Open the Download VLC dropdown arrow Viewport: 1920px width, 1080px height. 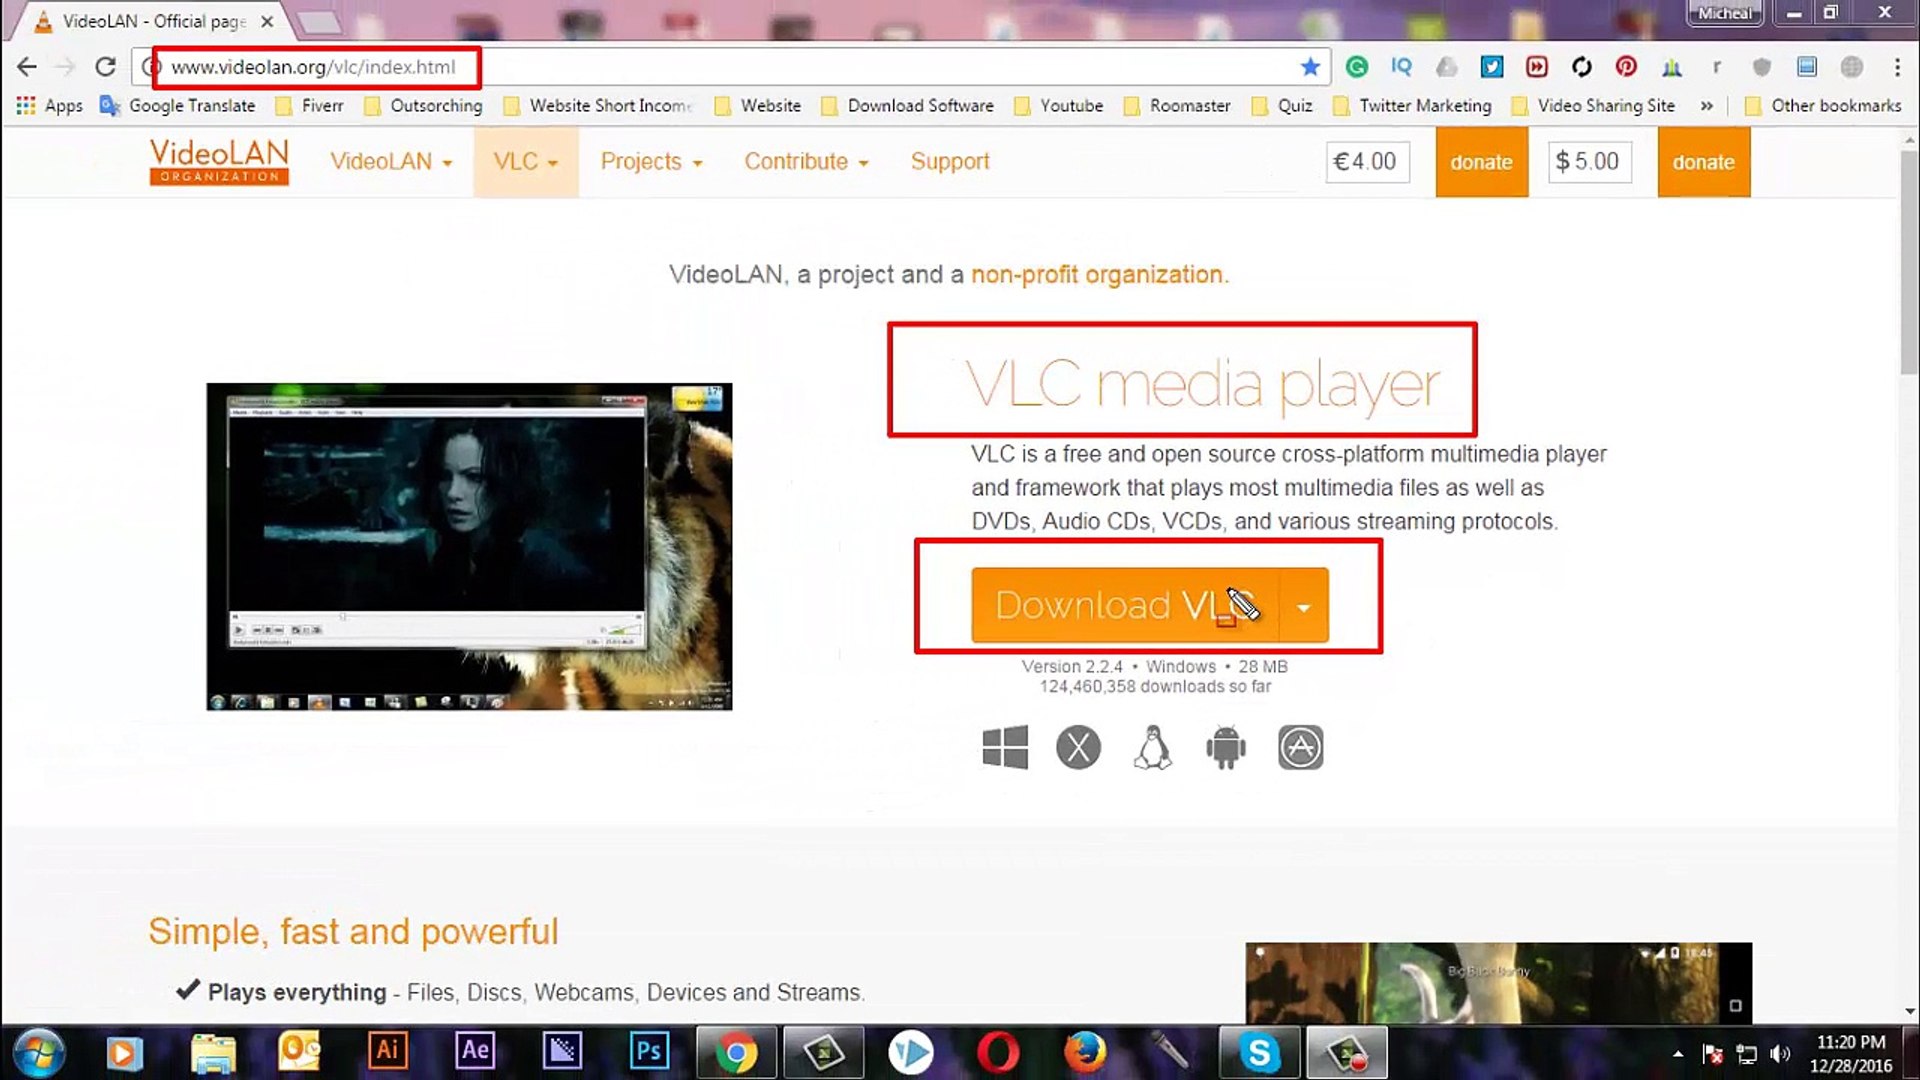[x=1303, y=606]
